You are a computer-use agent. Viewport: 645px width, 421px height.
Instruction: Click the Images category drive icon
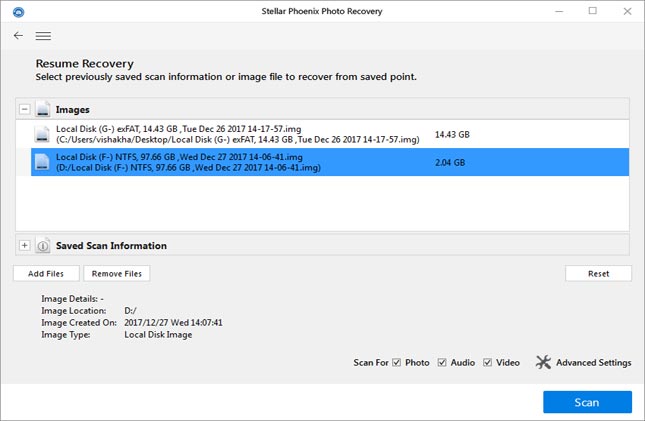[43, 109]
